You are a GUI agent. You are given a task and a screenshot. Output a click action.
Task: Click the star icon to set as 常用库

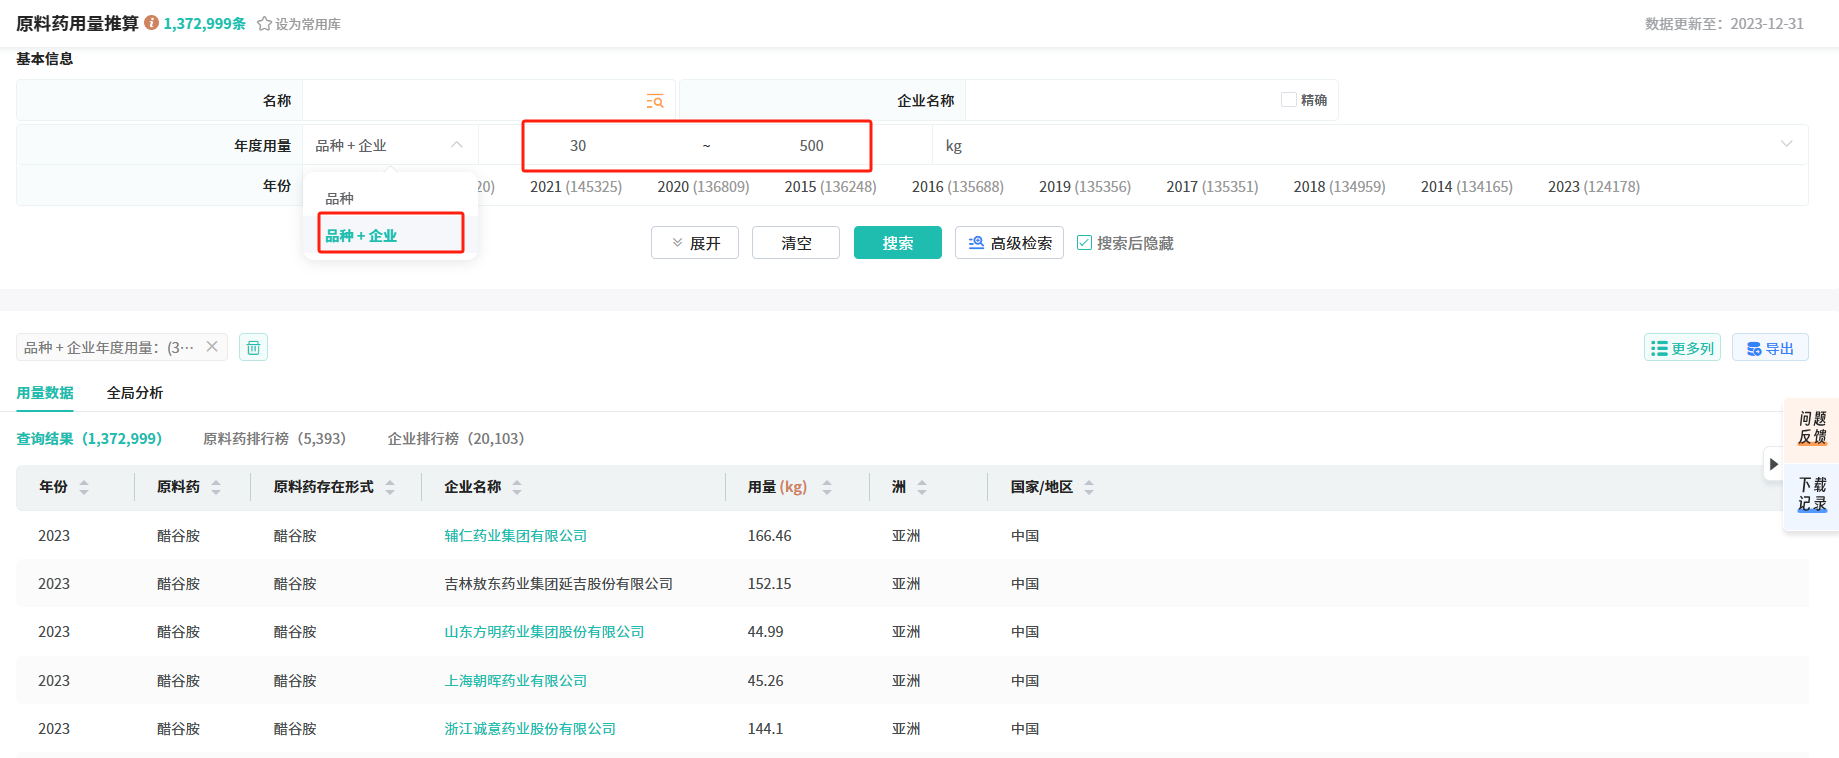click(x=264, y=24)
